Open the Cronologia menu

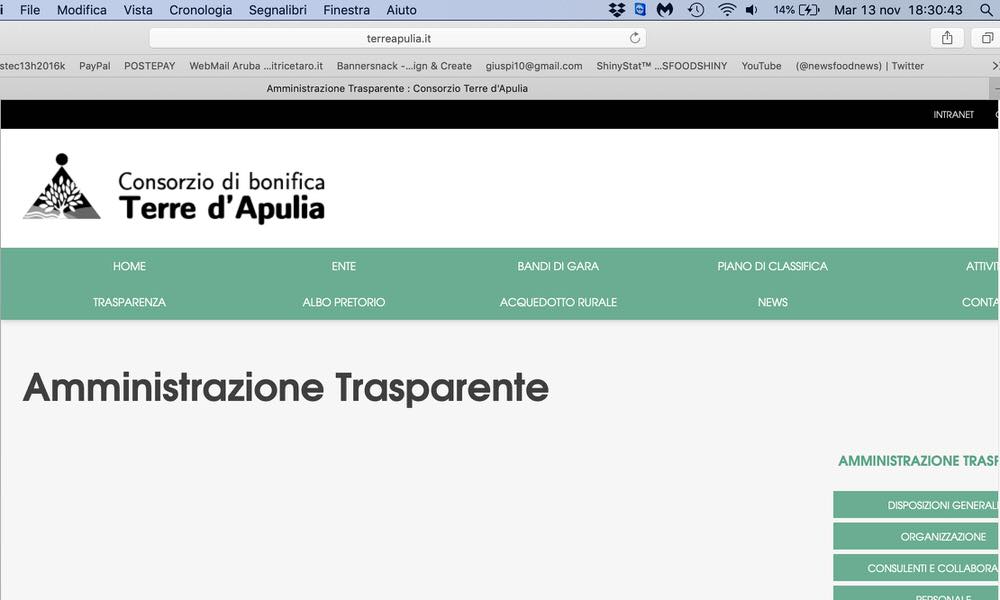200,10
